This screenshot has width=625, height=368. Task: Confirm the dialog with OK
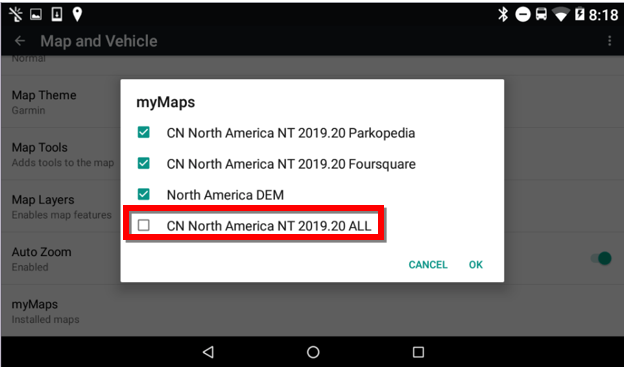click(476, 265)
